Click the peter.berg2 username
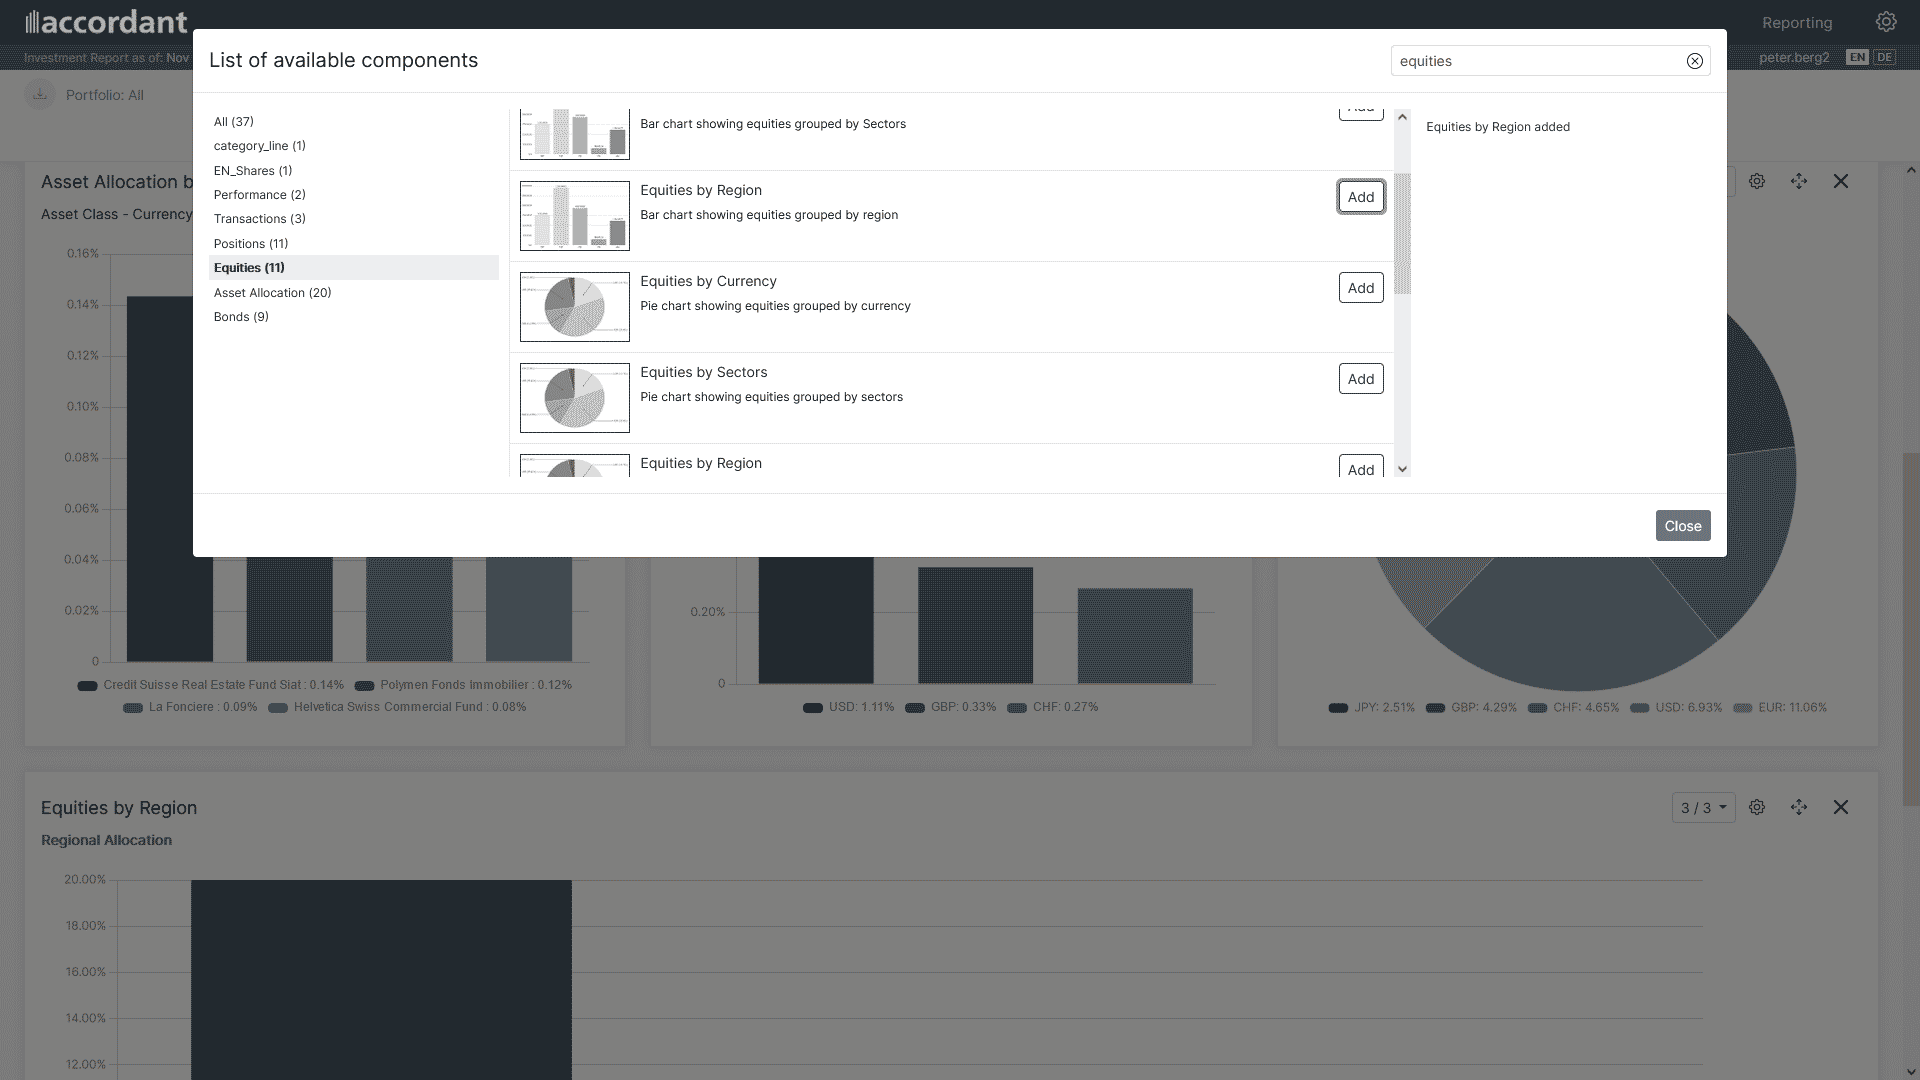Image resolution: width=1920 pixels, height=1080 pixels. tap(1794, 57)
